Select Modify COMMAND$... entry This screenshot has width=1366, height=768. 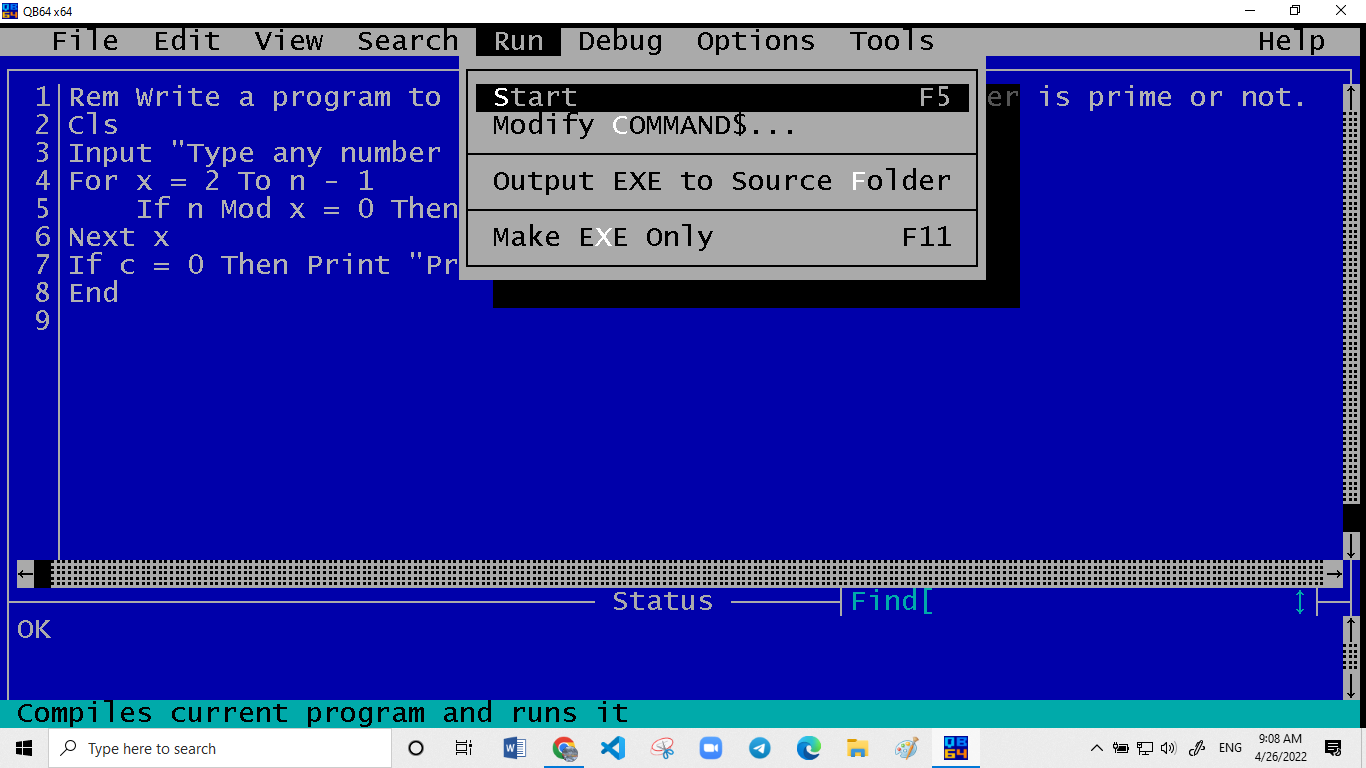(722, 125)
